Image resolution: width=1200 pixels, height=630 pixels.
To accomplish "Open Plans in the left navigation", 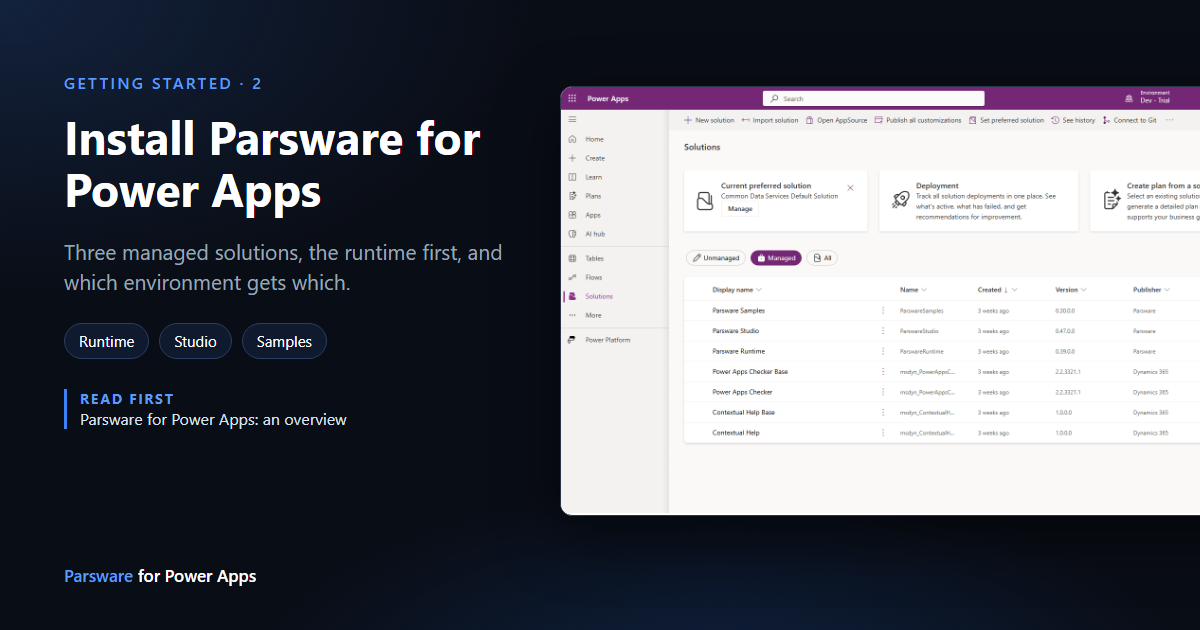I will pyautogui.click(x=586, y=196).
